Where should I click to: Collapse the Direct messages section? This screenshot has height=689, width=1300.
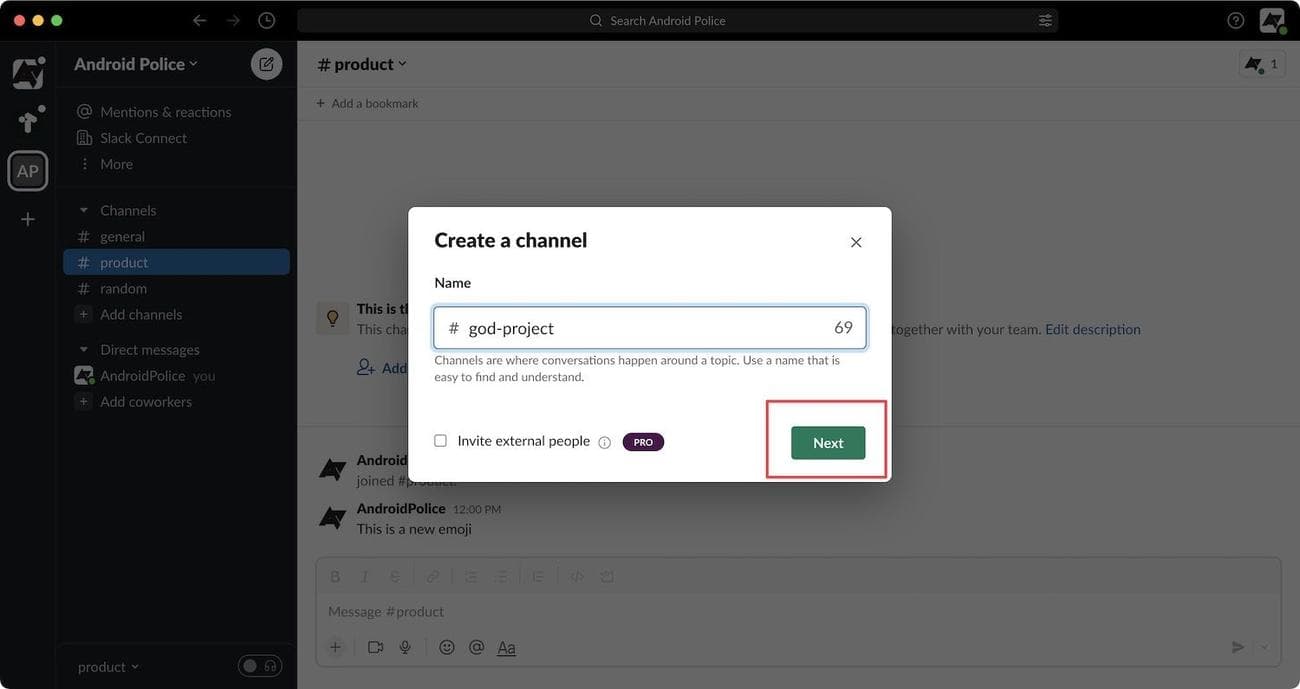[84, 350]
